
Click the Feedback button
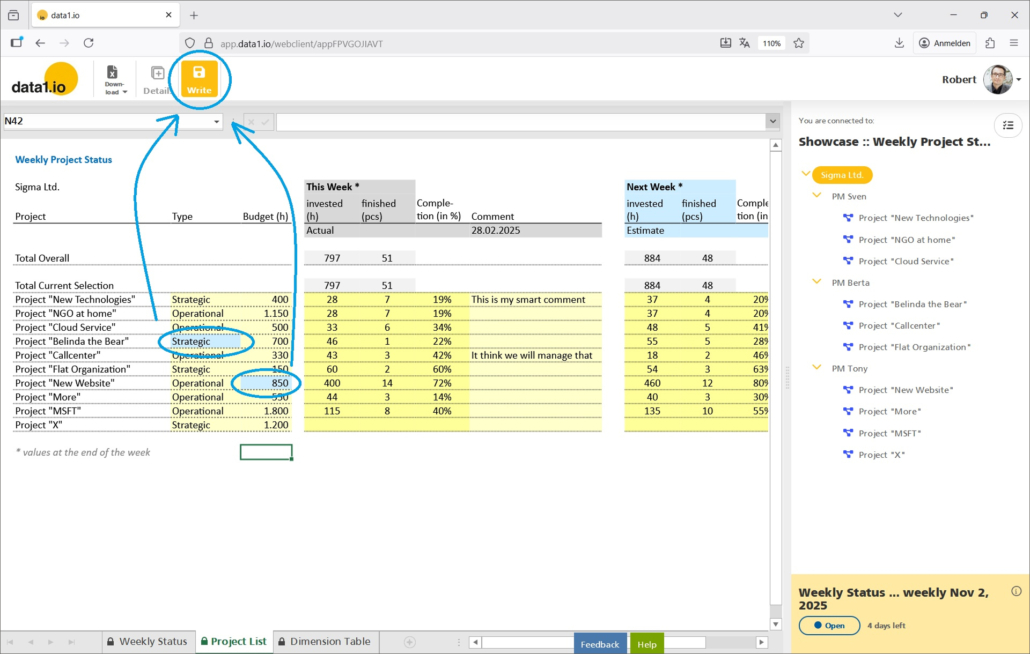click(600, 644)
